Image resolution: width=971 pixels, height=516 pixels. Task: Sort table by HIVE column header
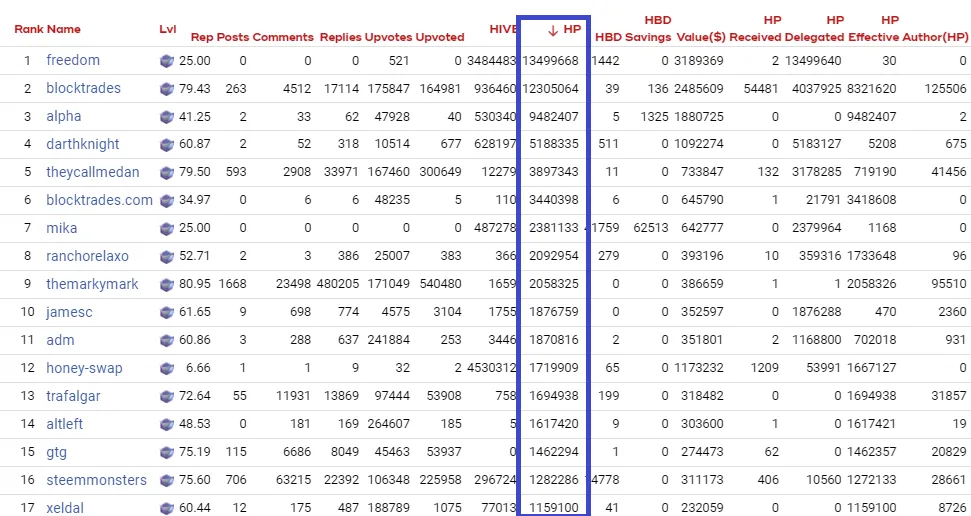pyautogui.click(x=503, y=29)
